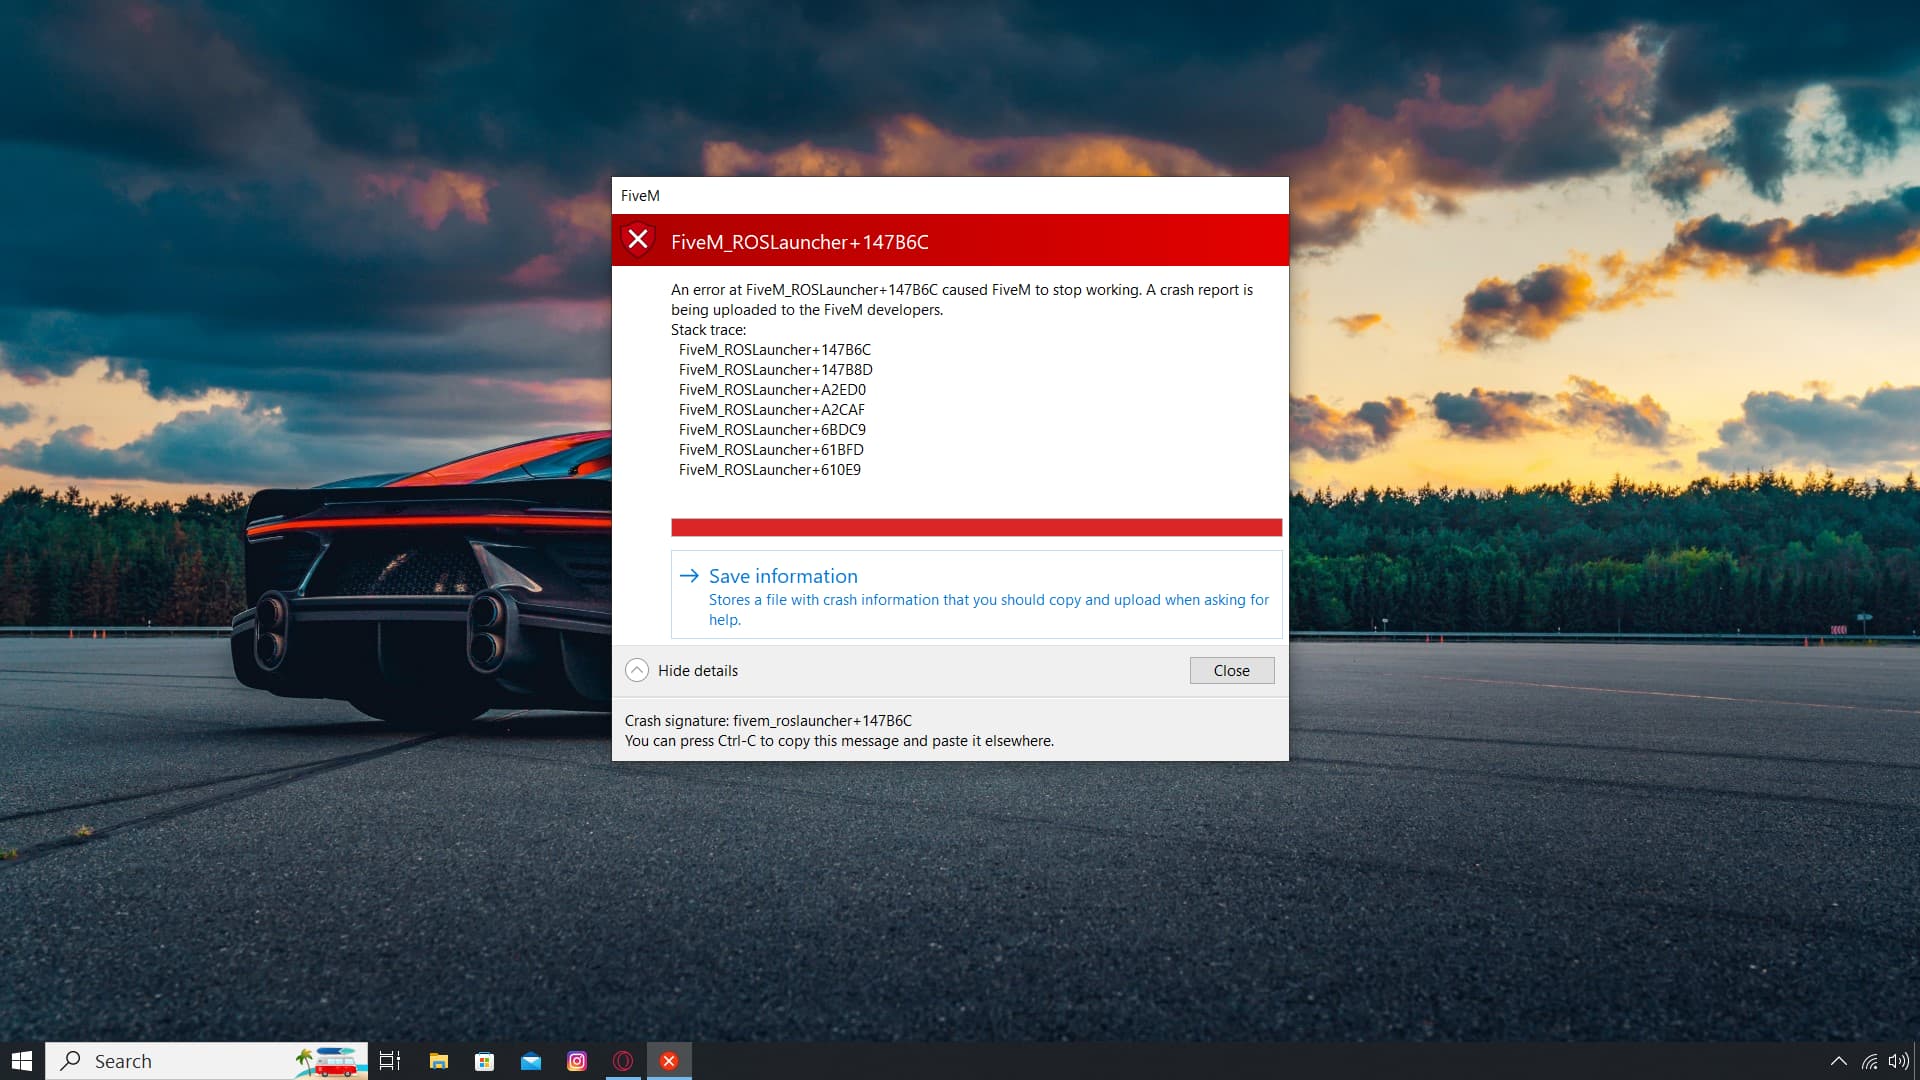Open Task View
This screenshot has height=1080, width=1920.
(389, 1061)
